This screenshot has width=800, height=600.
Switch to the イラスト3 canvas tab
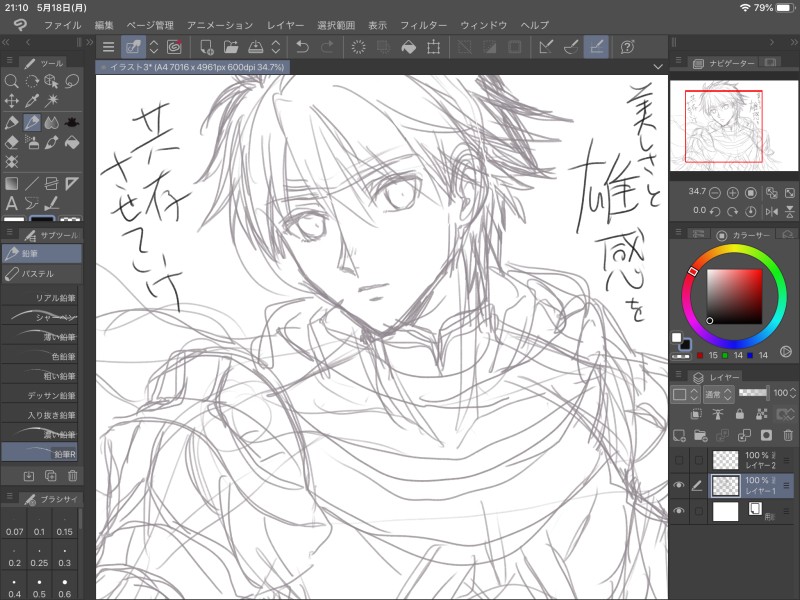tap(193, 67)
